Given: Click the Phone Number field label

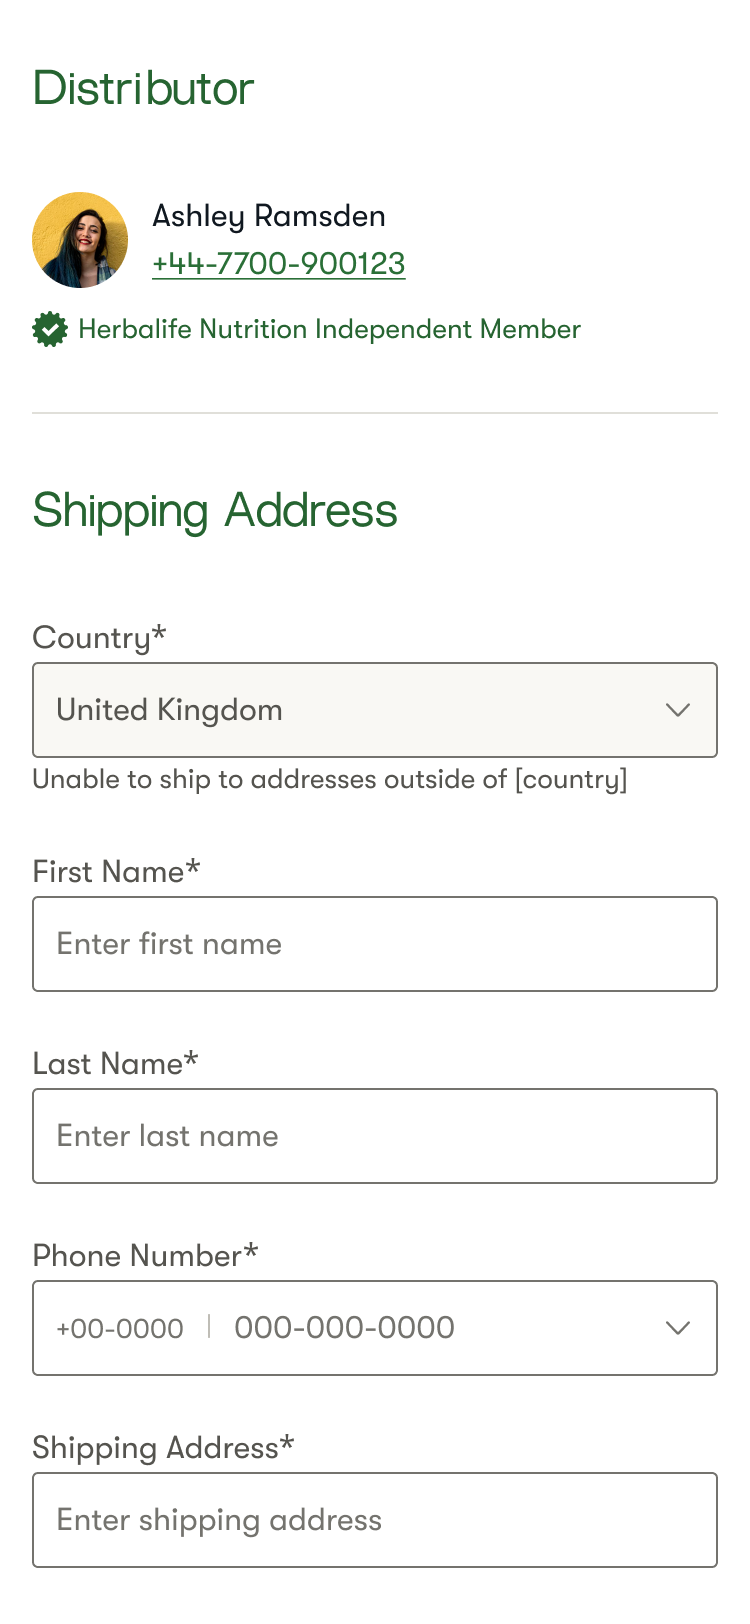Looking at the screenshot, I should (146, 1255).
